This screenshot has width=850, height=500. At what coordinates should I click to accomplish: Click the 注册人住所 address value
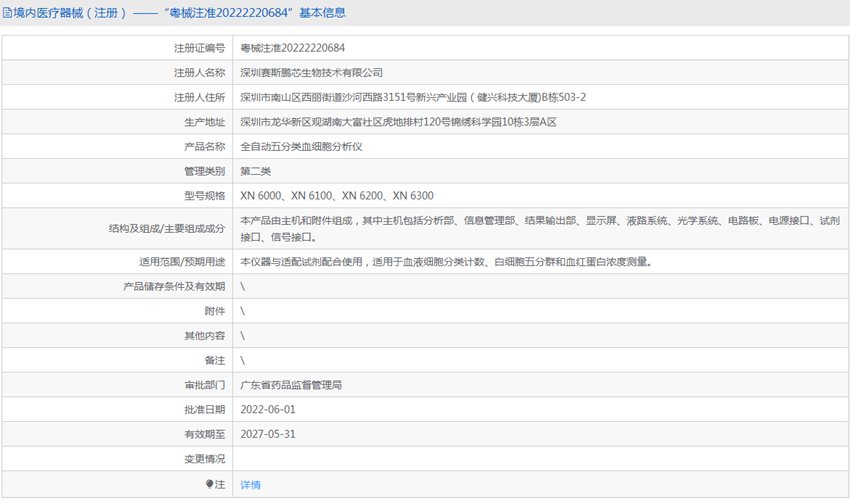pyautogui.click(x=413, y=98)
